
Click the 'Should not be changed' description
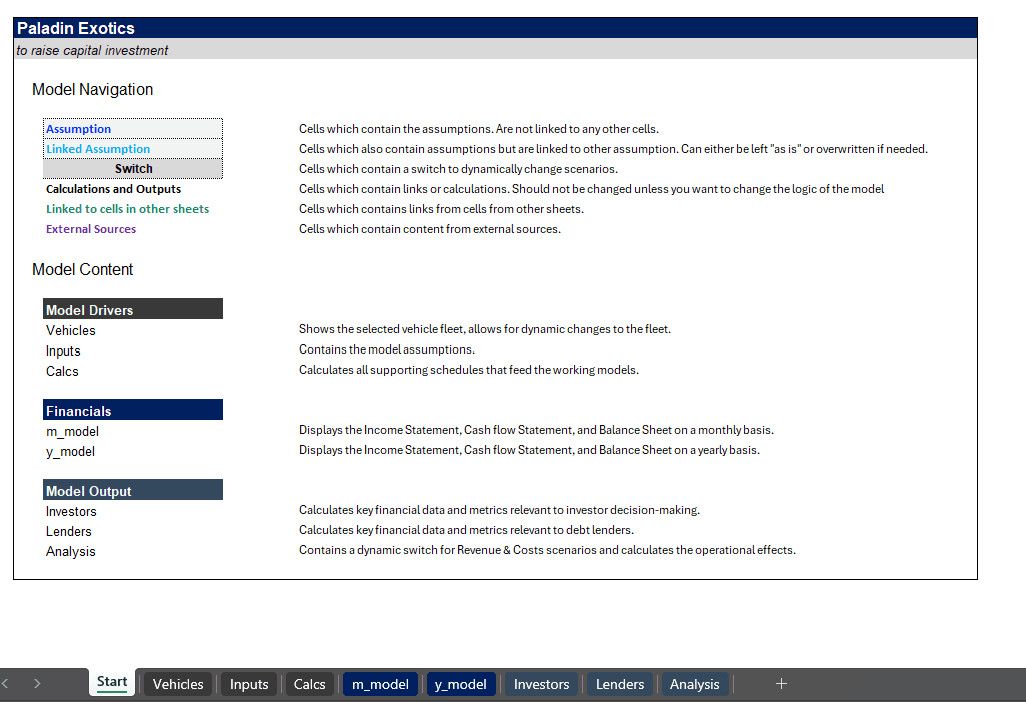[x=592, y=189]
